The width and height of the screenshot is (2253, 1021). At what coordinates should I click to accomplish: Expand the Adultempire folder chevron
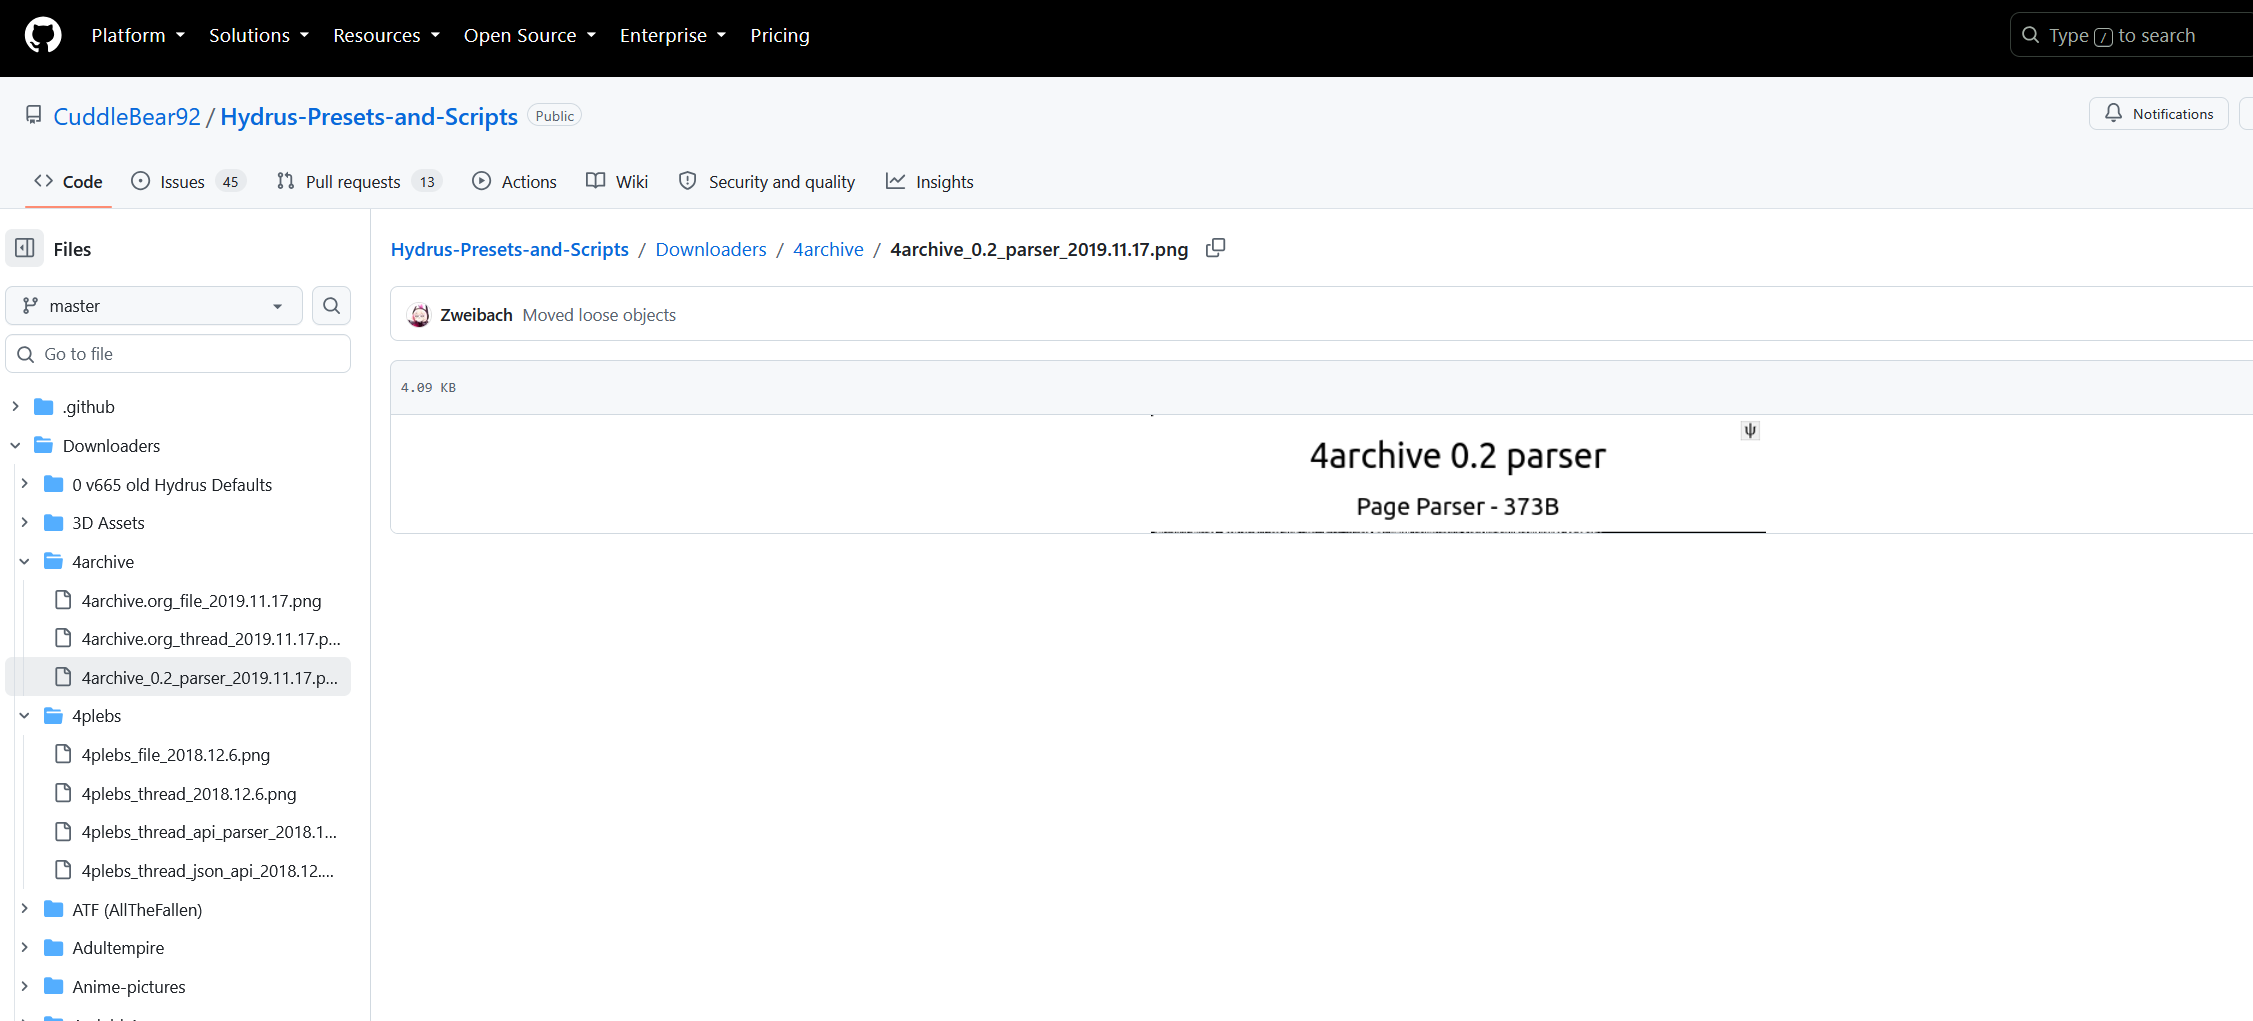pyautogui.click(x=25, y=947)
